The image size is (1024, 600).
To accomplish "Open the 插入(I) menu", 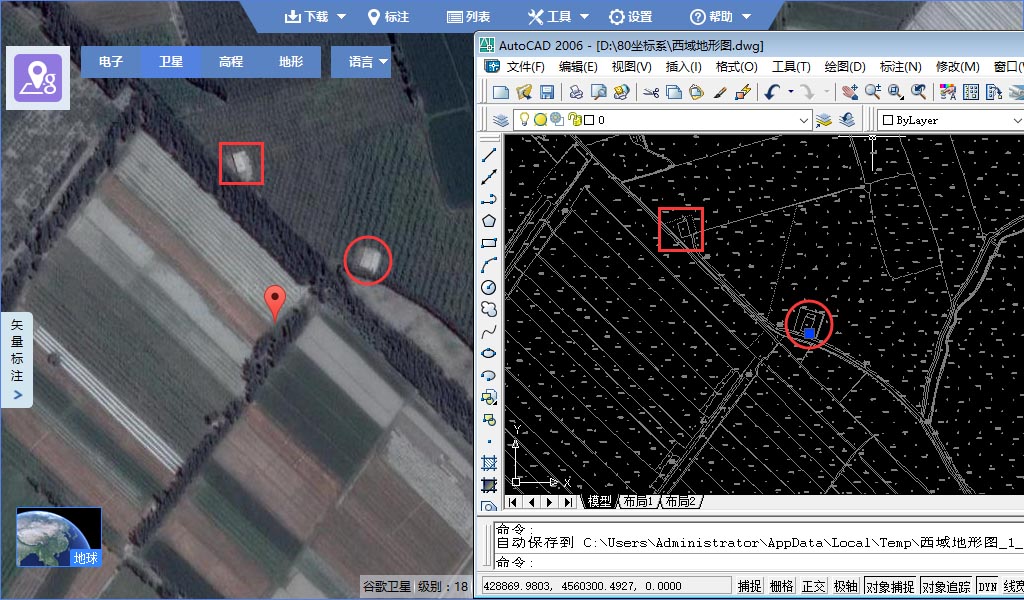I will click(x=683, y=67).
